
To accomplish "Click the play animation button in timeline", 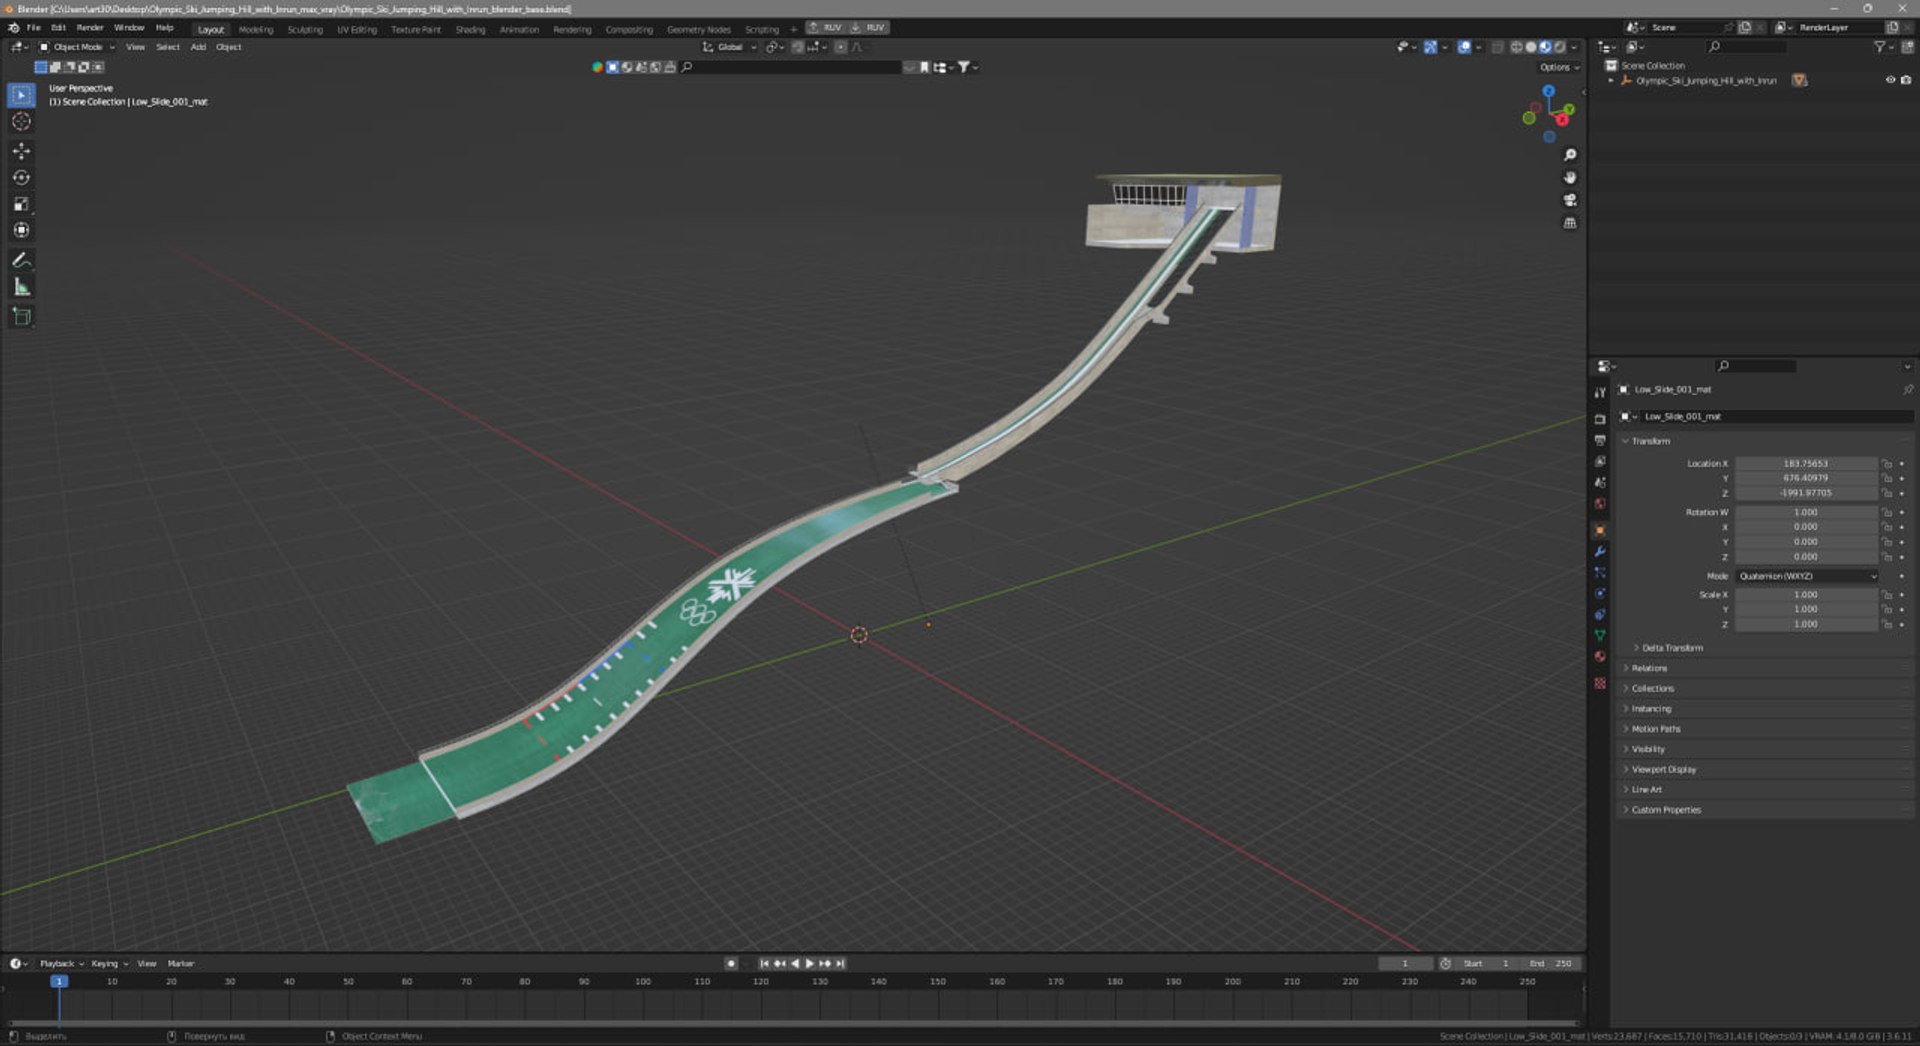I will 810,964.
